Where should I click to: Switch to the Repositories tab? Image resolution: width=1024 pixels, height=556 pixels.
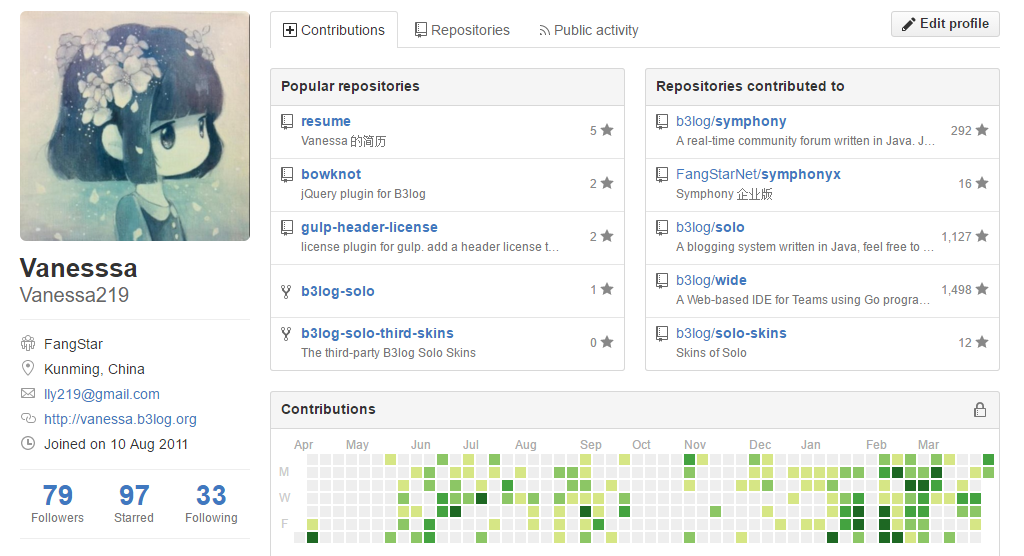pos(462,30)
